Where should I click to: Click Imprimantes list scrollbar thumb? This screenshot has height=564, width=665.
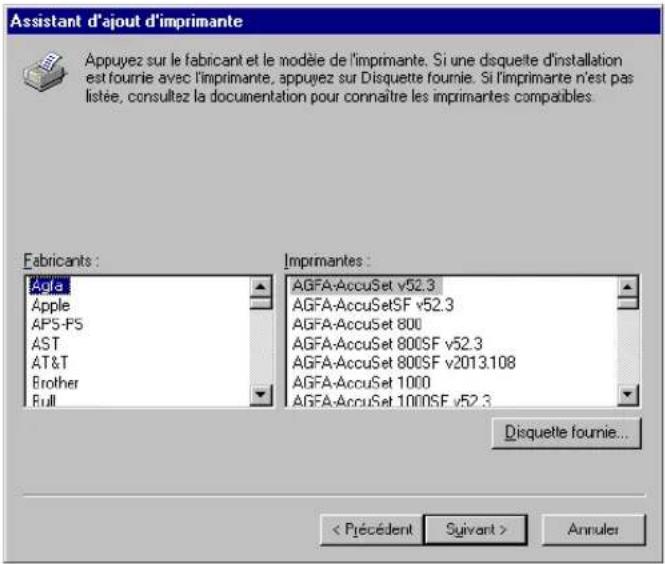(x=628, y=303)
